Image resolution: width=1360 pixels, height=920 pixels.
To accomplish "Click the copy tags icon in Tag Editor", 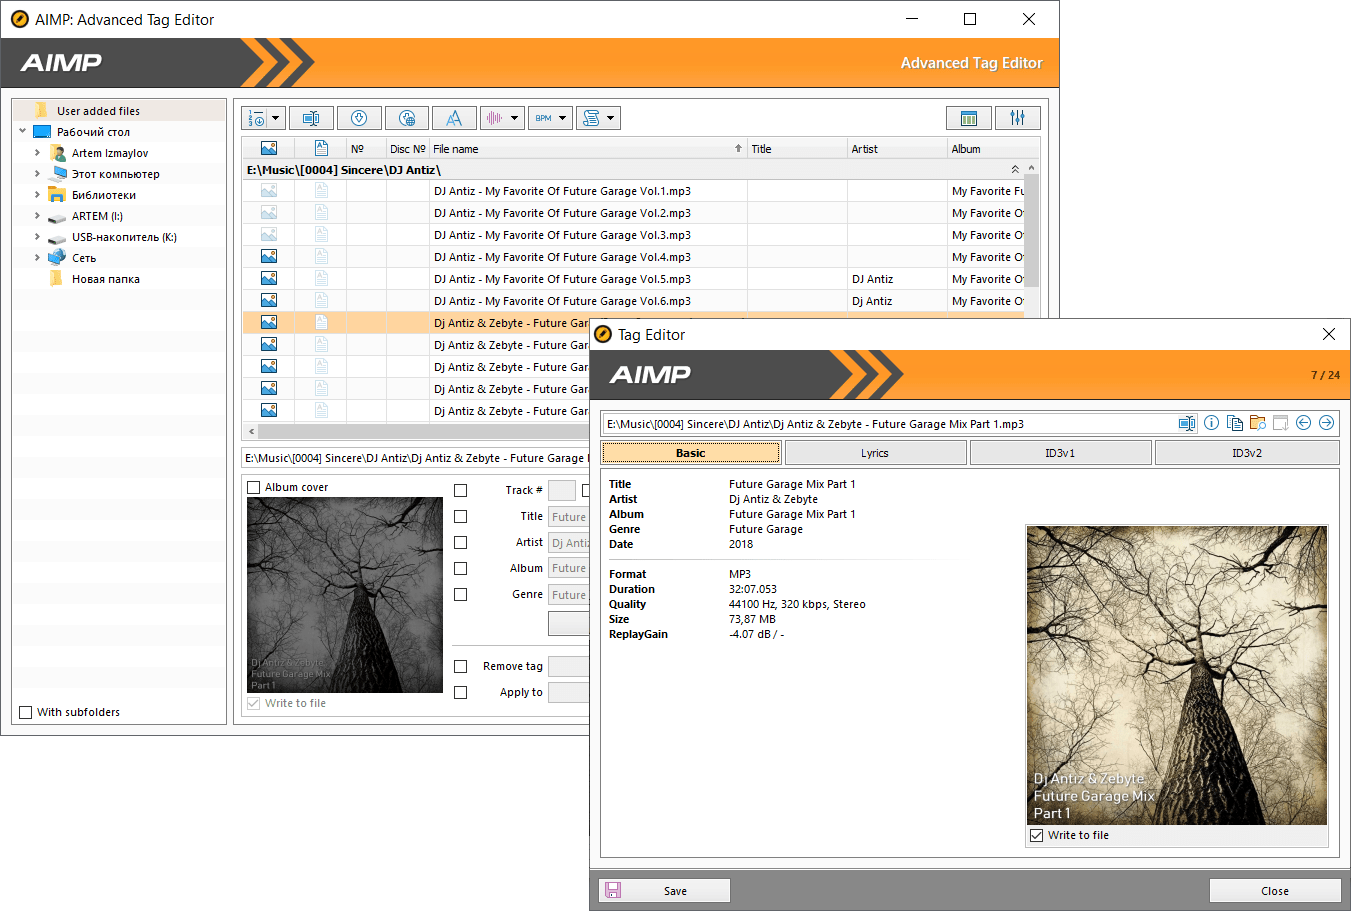I will point(1234,423).
